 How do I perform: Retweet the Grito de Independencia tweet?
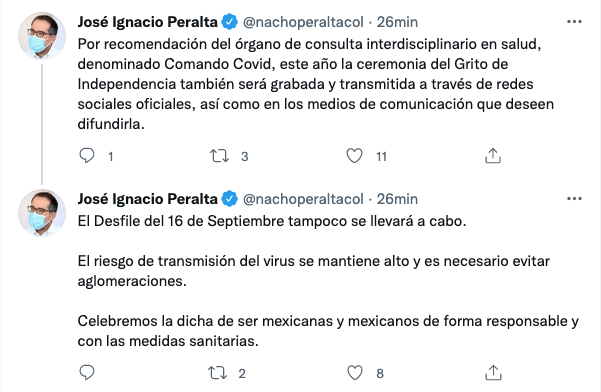coord(219,156)
